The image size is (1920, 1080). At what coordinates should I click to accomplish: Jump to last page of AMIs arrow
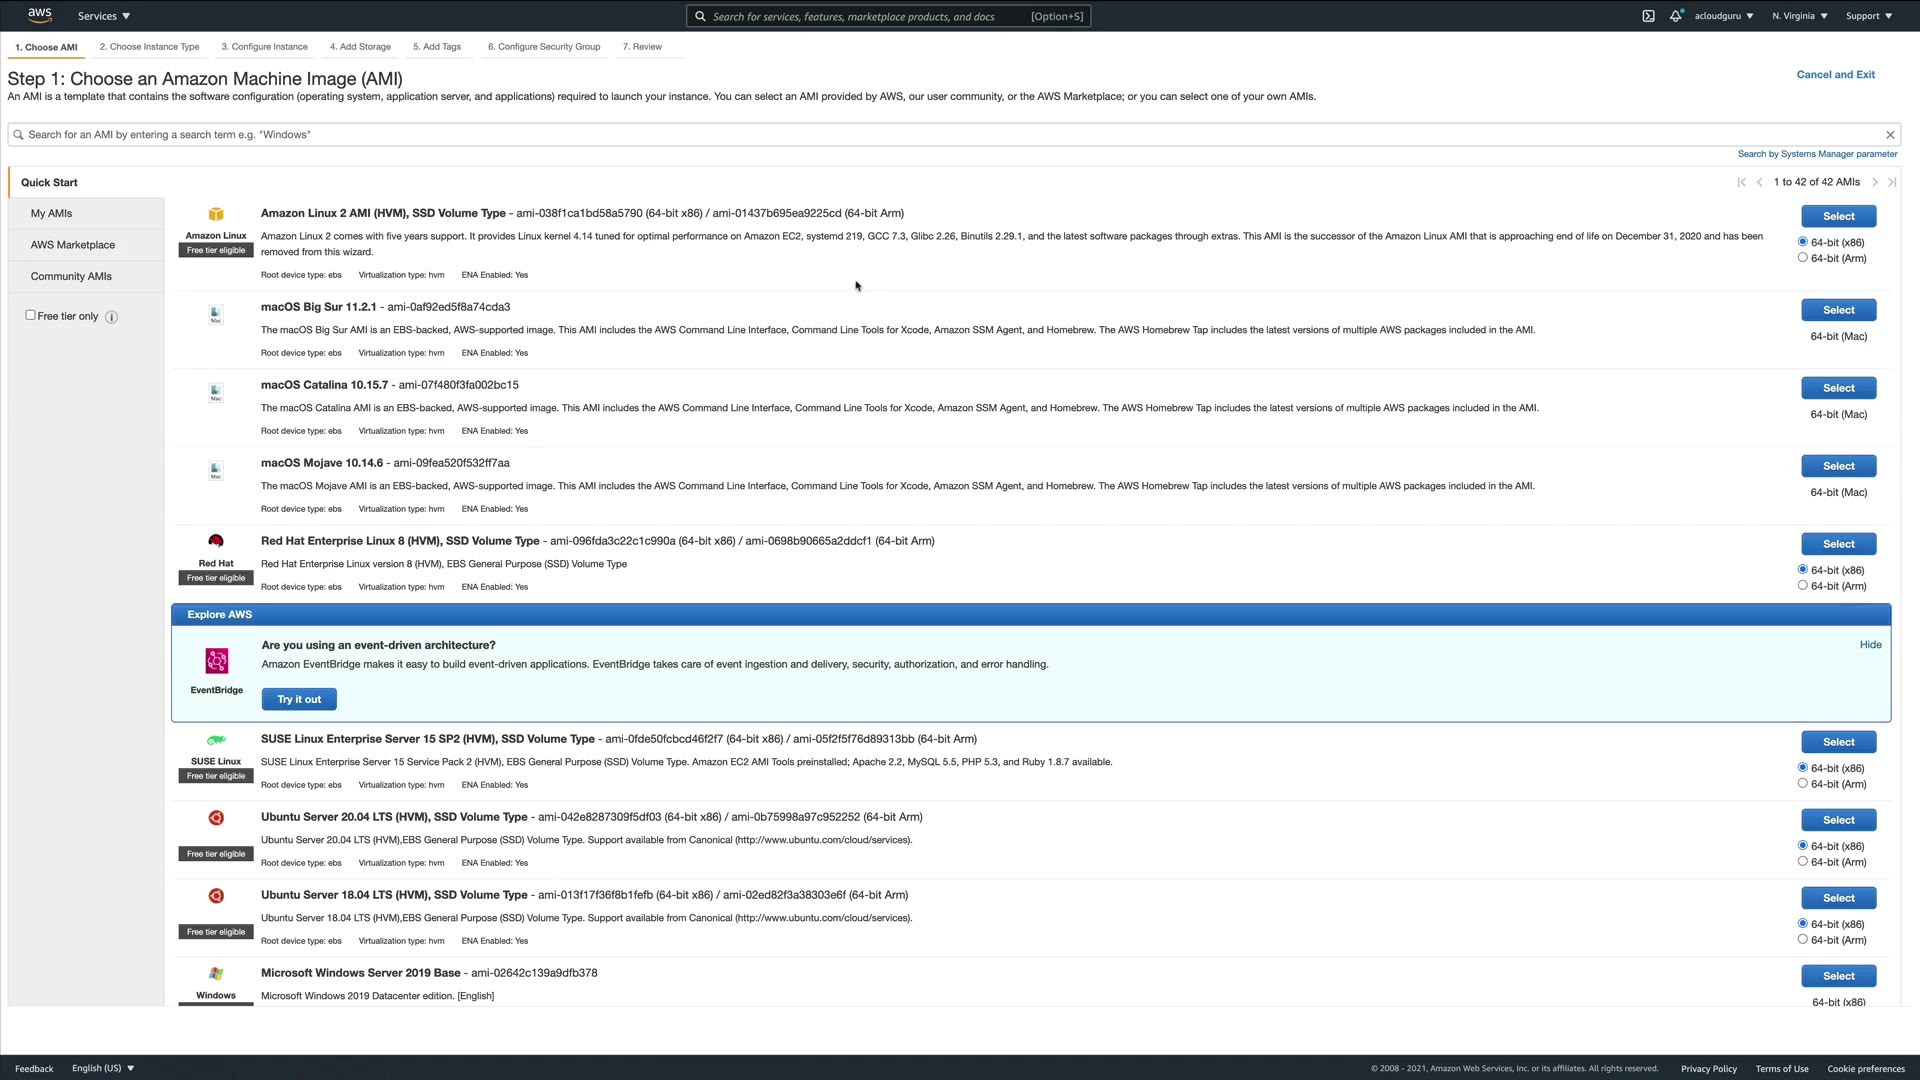[x=1892, y=182]
